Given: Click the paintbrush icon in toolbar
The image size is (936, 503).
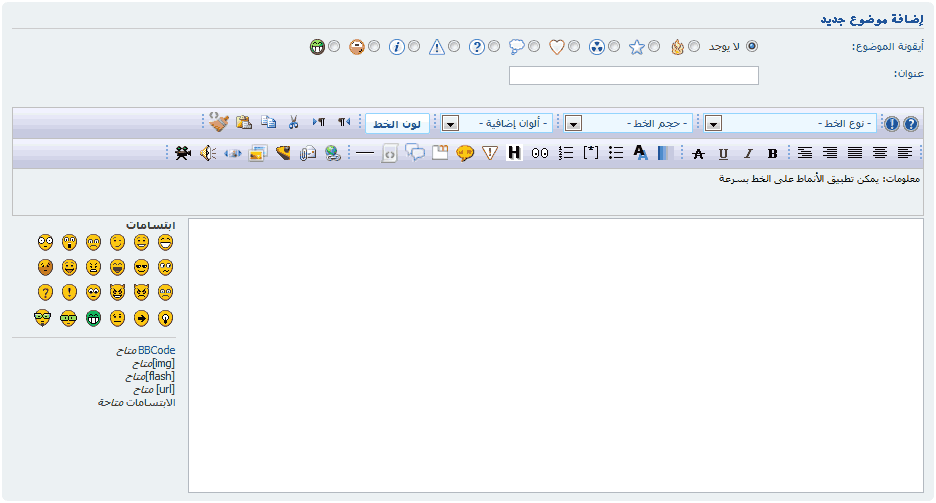Looking at the screenshot, I should [x=219, y=122].
